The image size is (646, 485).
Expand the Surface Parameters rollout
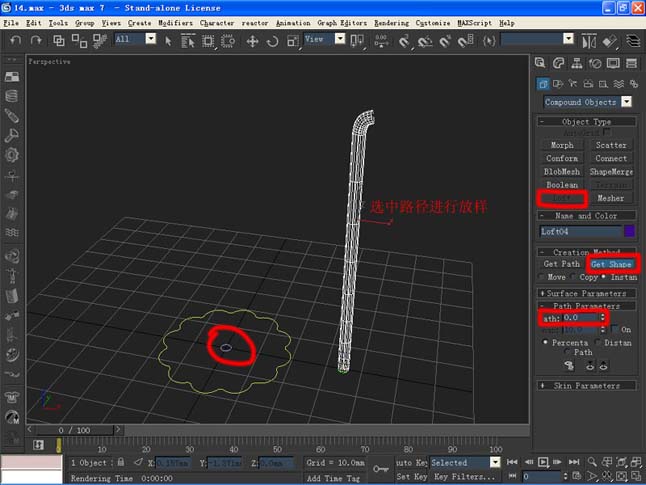588,293
